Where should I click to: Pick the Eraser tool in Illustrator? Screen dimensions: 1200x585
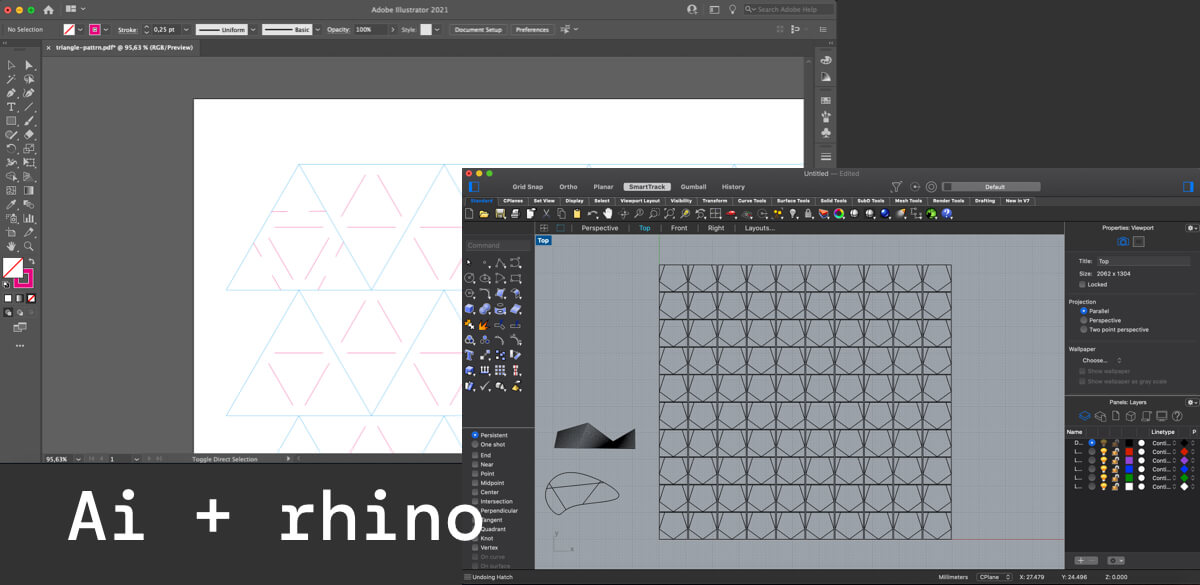(29, 135)
